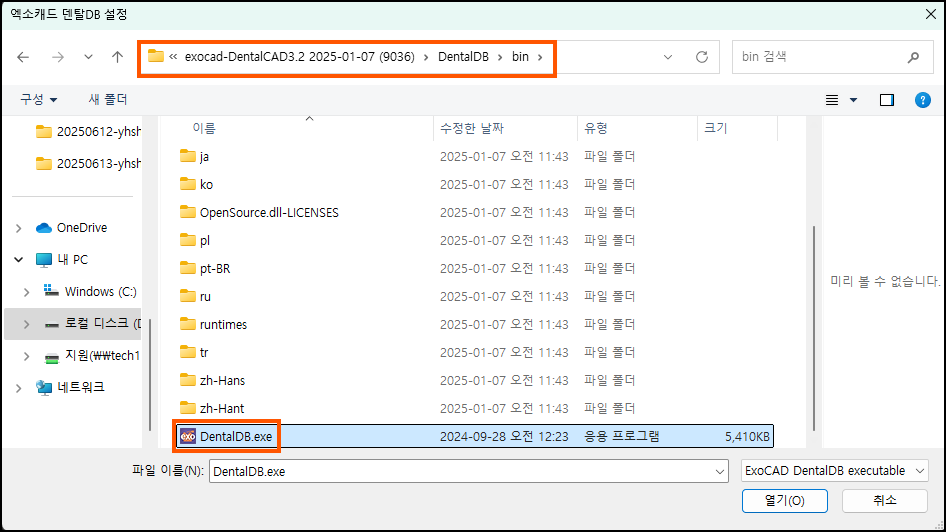Open the view options dropdown

click(x=853, y=100)
